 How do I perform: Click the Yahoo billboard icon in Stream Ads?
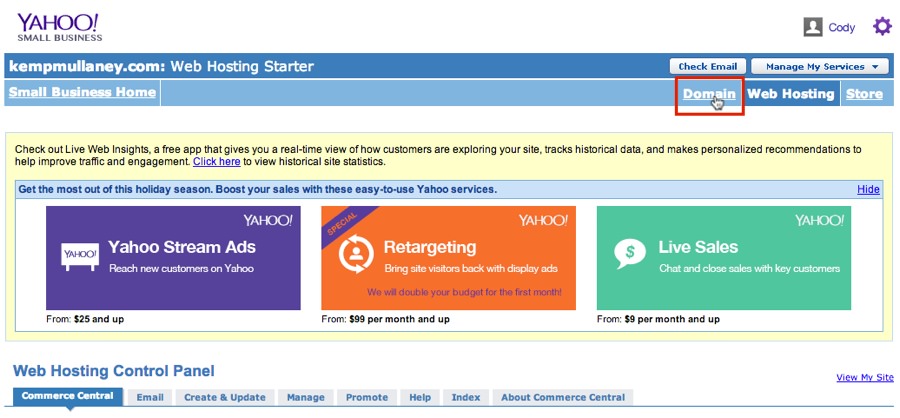click(x=80, y=257)
